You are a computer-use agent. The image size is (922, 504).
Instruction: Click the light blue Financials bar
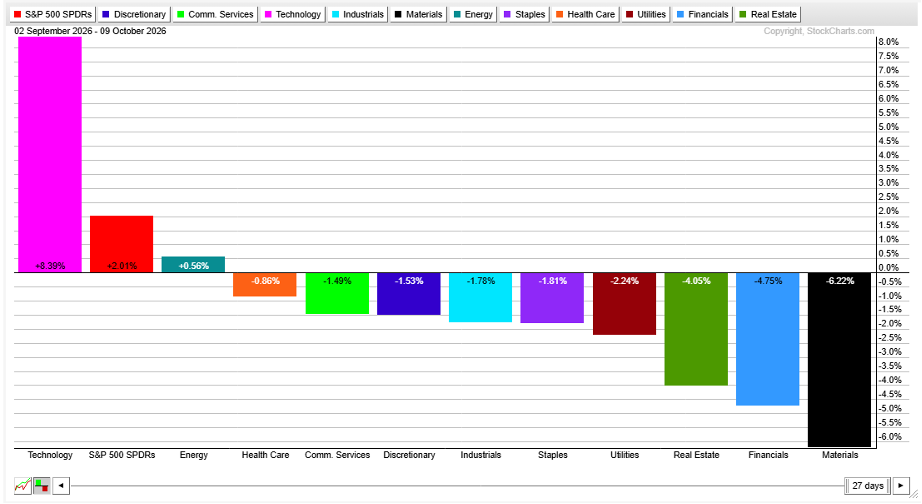click(768, 339)
